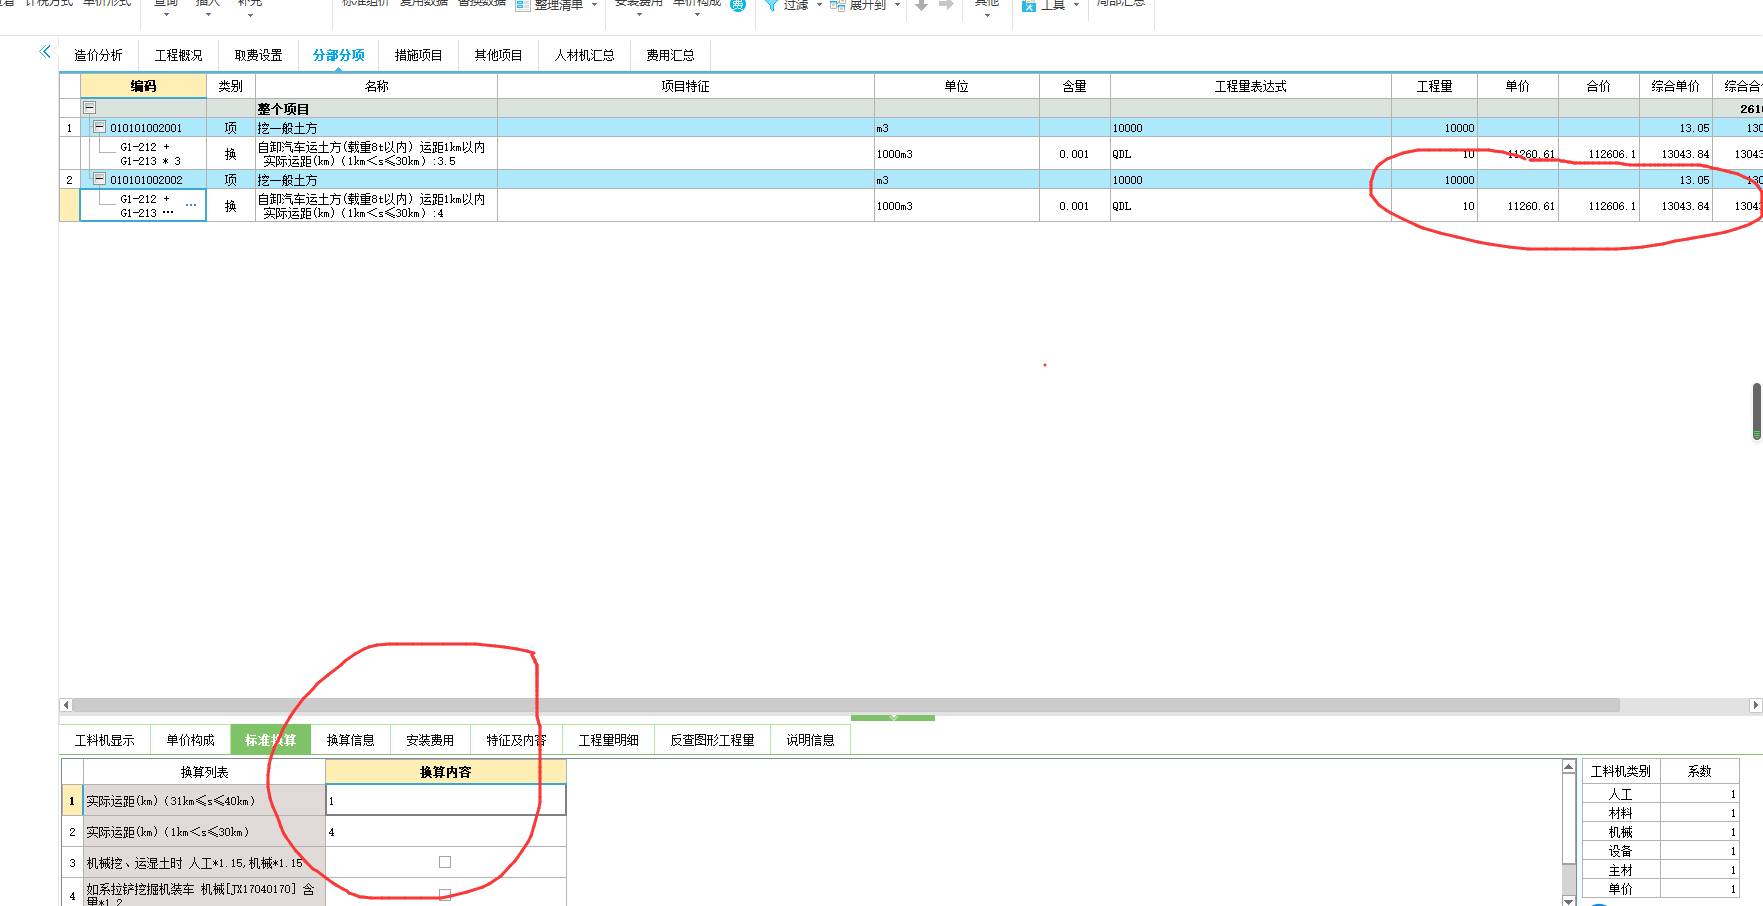The image size is (1763, 906).
Task: Open the 反查图形工程量 tab
Action: (x=712, y=740)
